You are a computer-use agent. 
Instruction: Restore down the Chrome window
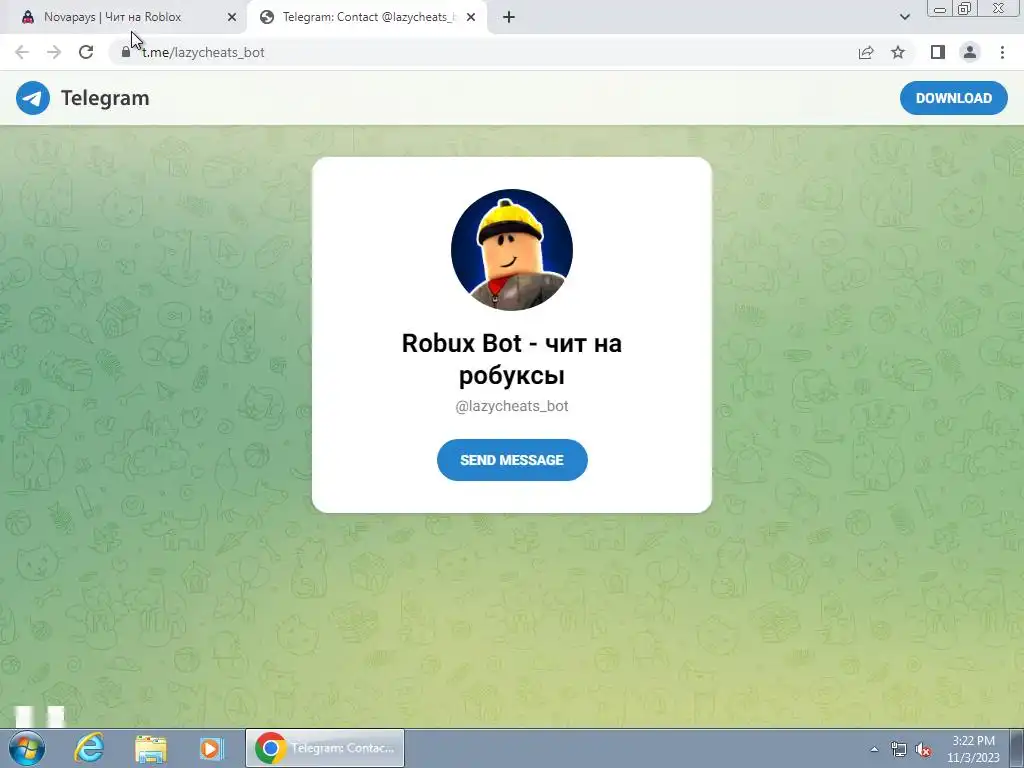pyautogui.click(x=965, y=8)
